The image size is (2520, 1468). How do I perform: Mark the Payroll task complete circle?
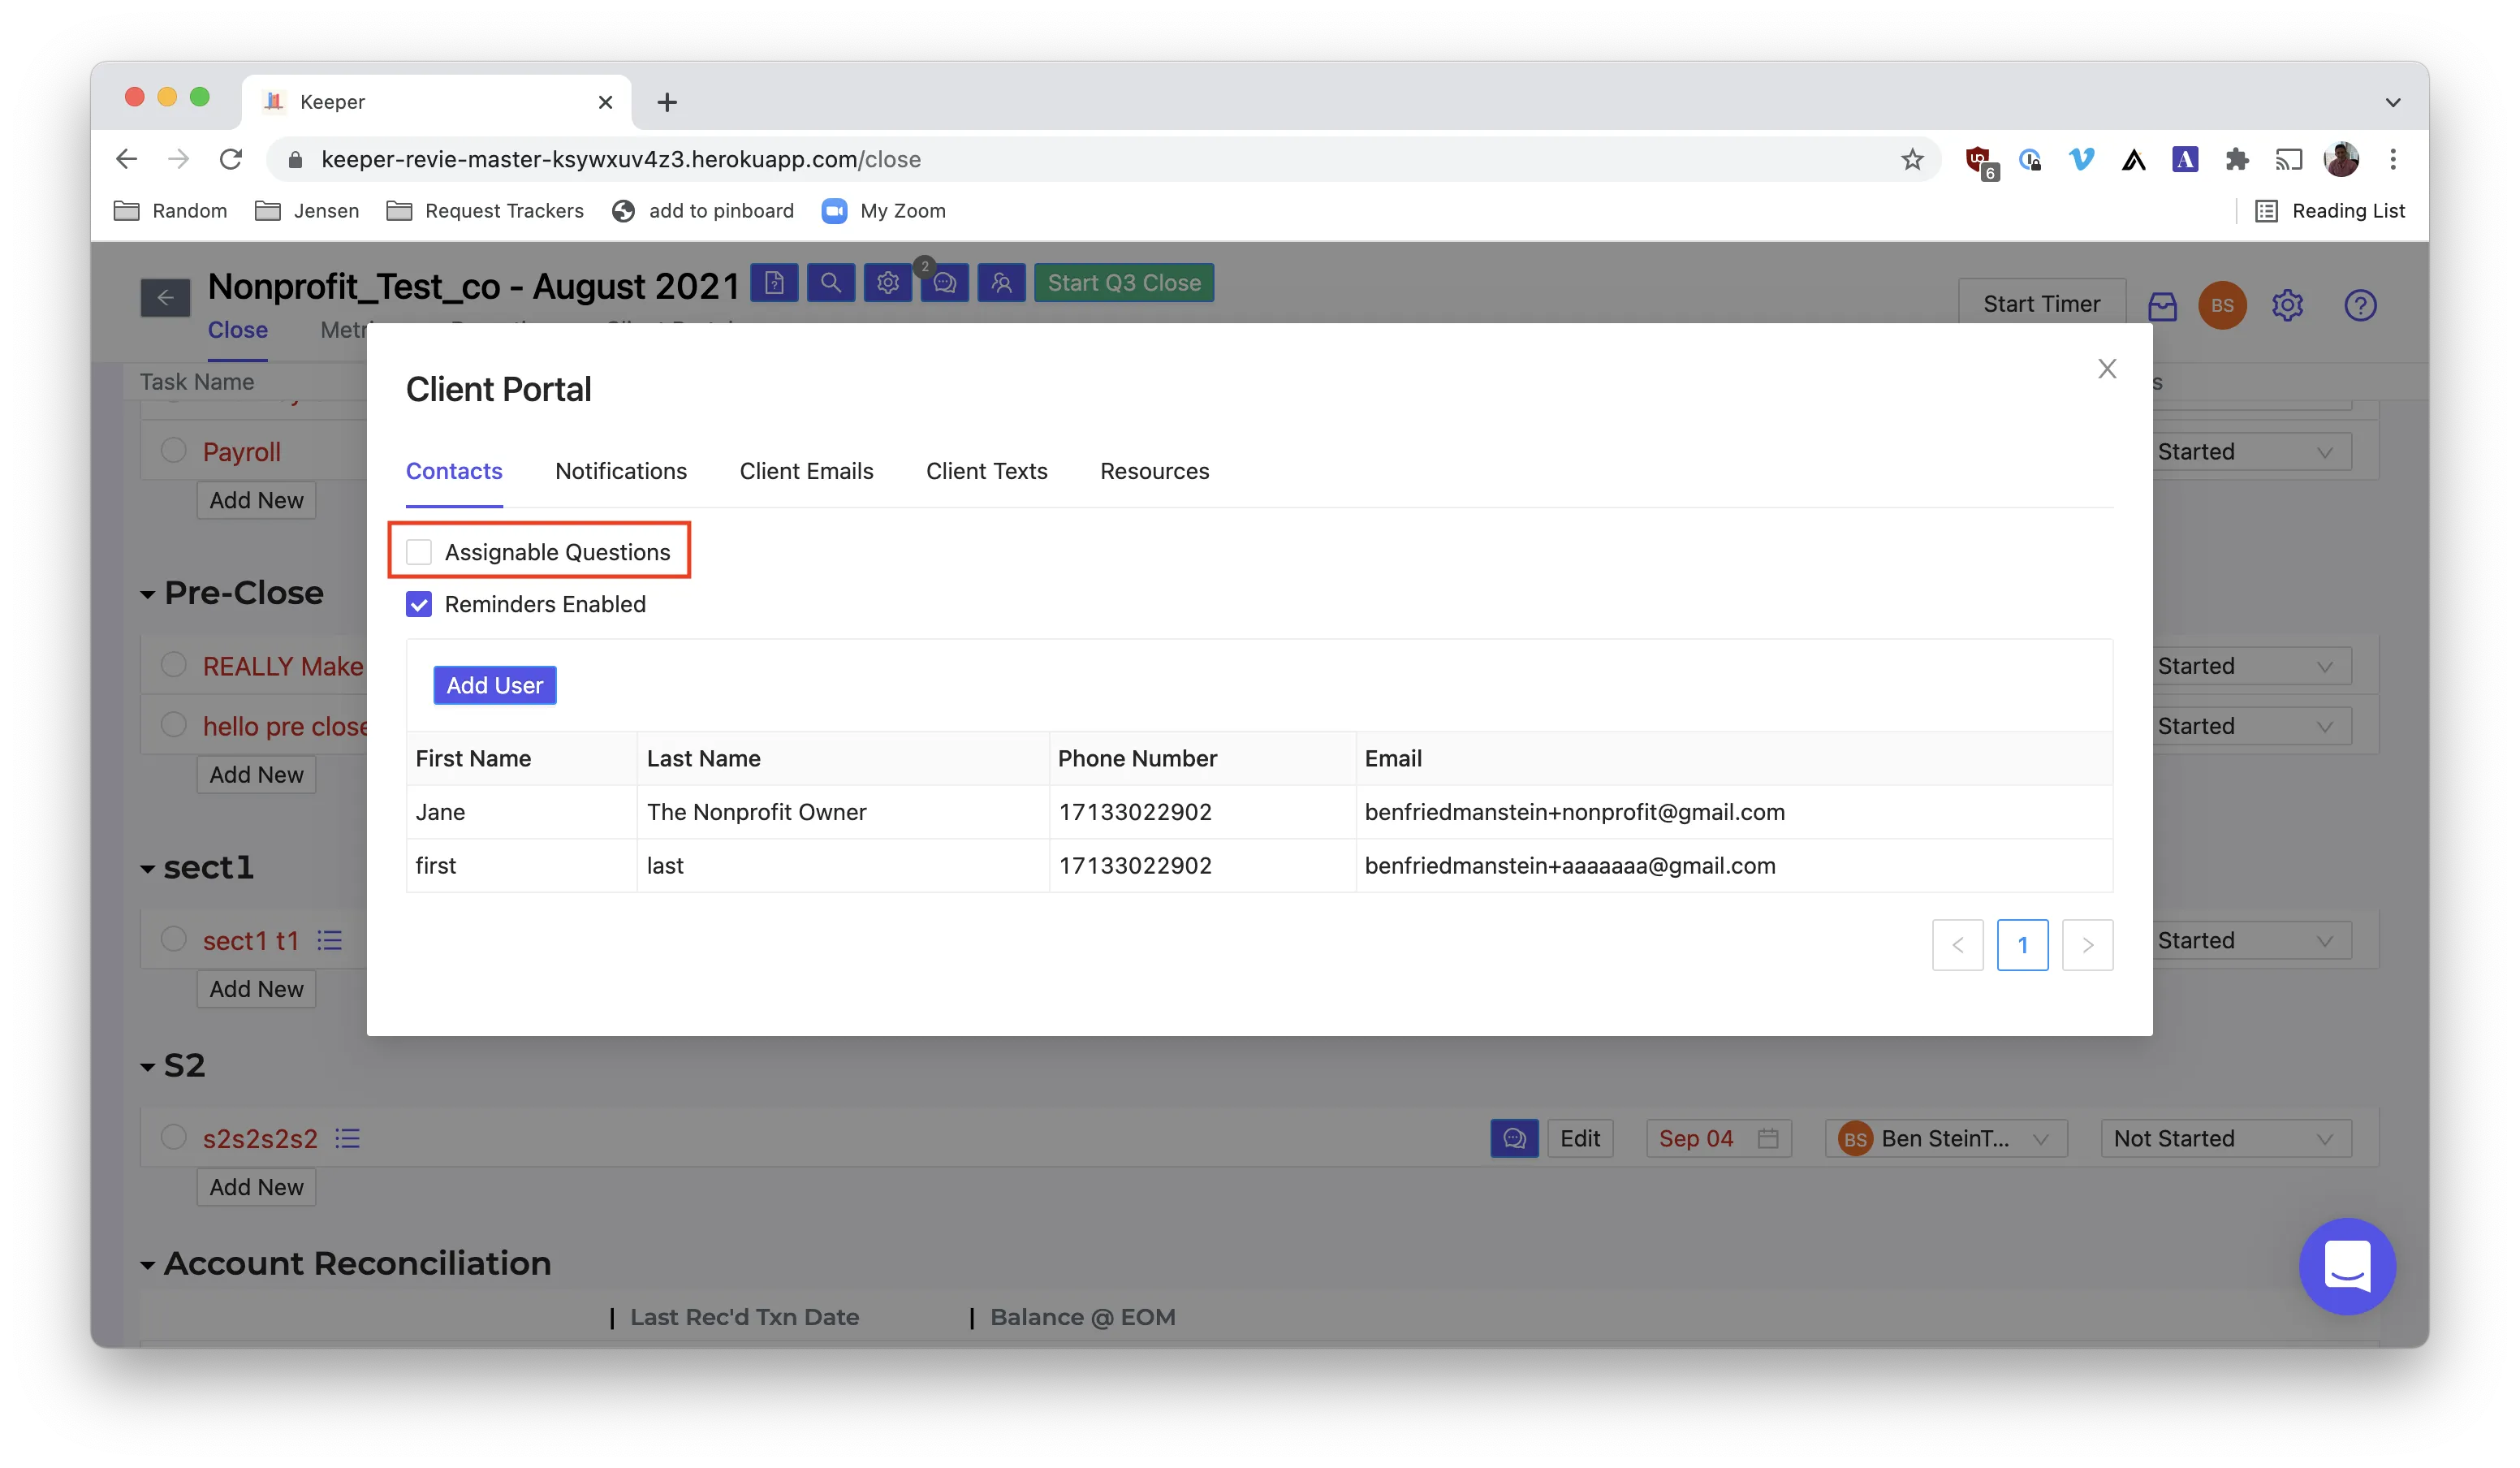[x=174, y=450]
